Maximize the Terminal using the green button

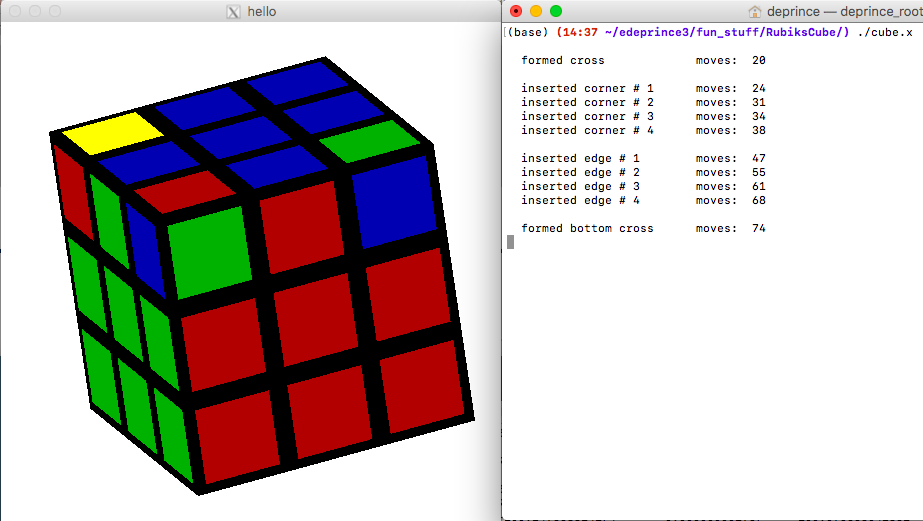point(556,11)
